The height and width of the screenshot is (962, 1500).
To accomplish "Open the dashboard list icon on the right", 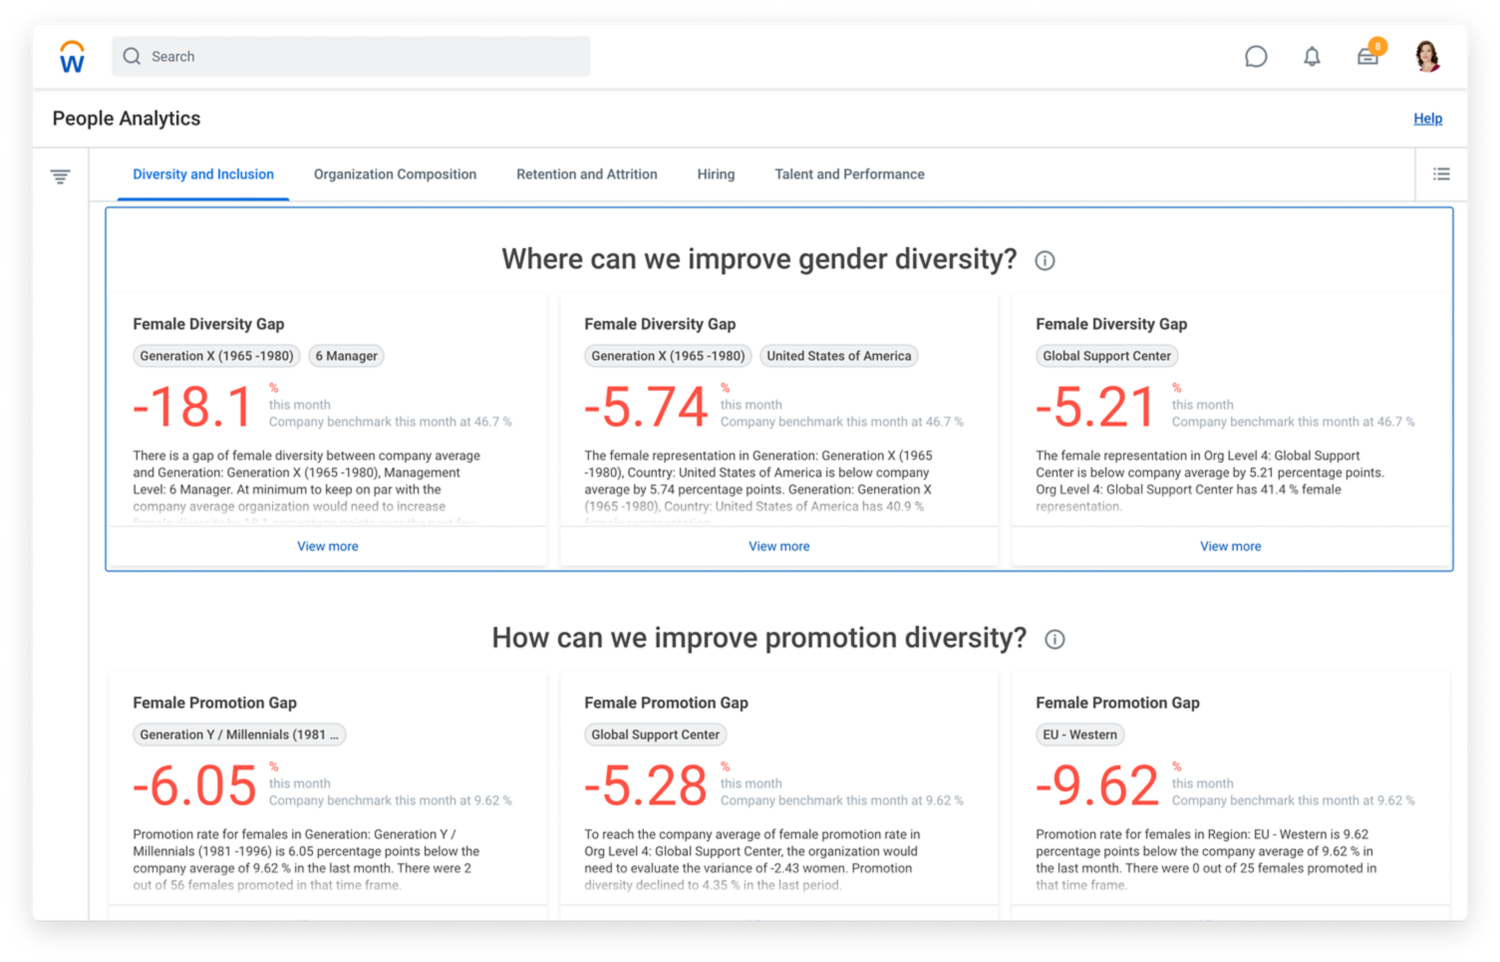I will (x=1441, y=173).
